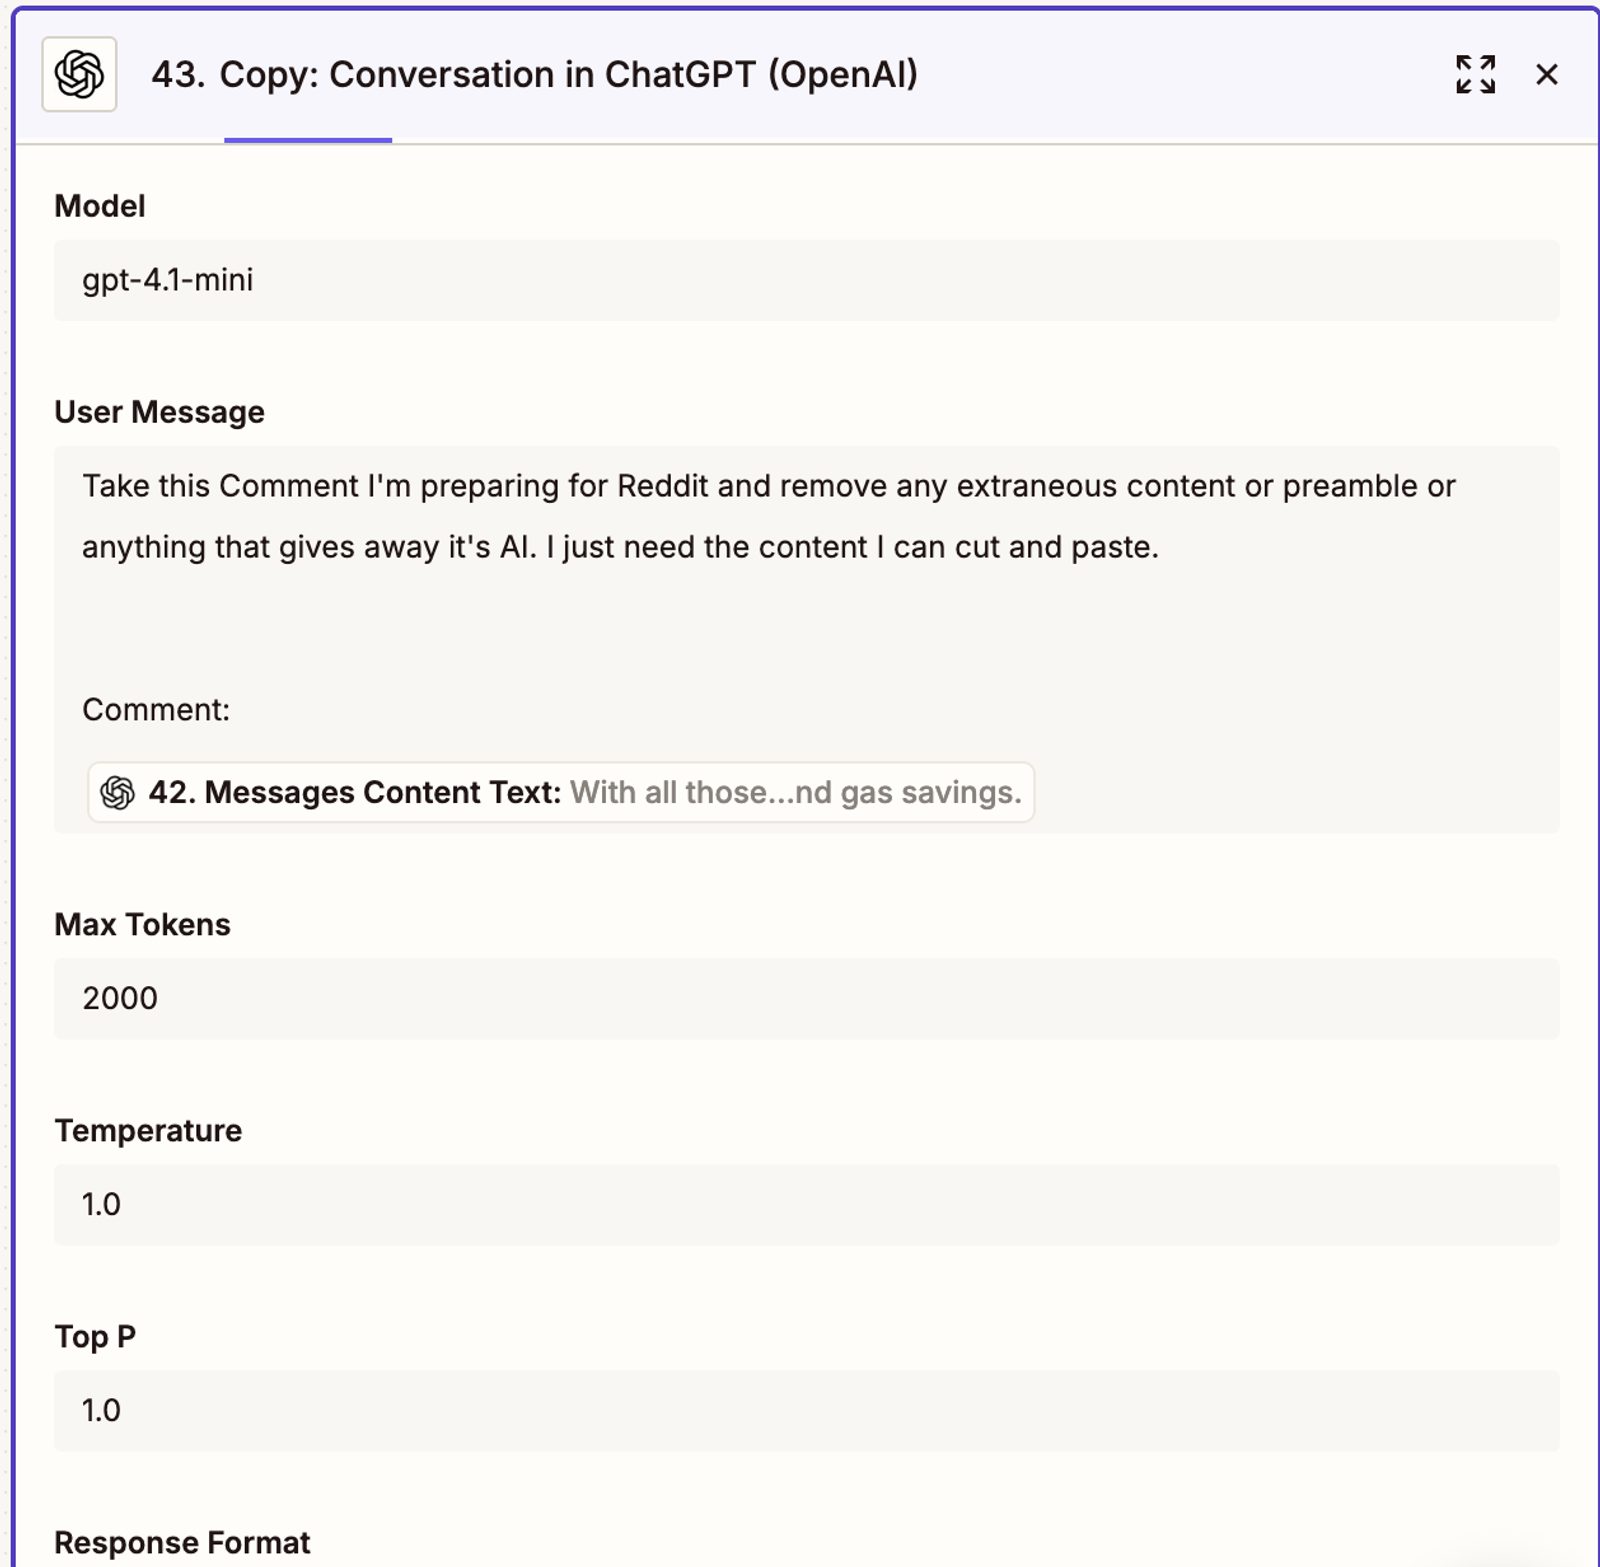Click the gray "With all those...nd gas savings." preview
The width and height of the screenshot is (1600, 1567).
(x=796, y=793)
